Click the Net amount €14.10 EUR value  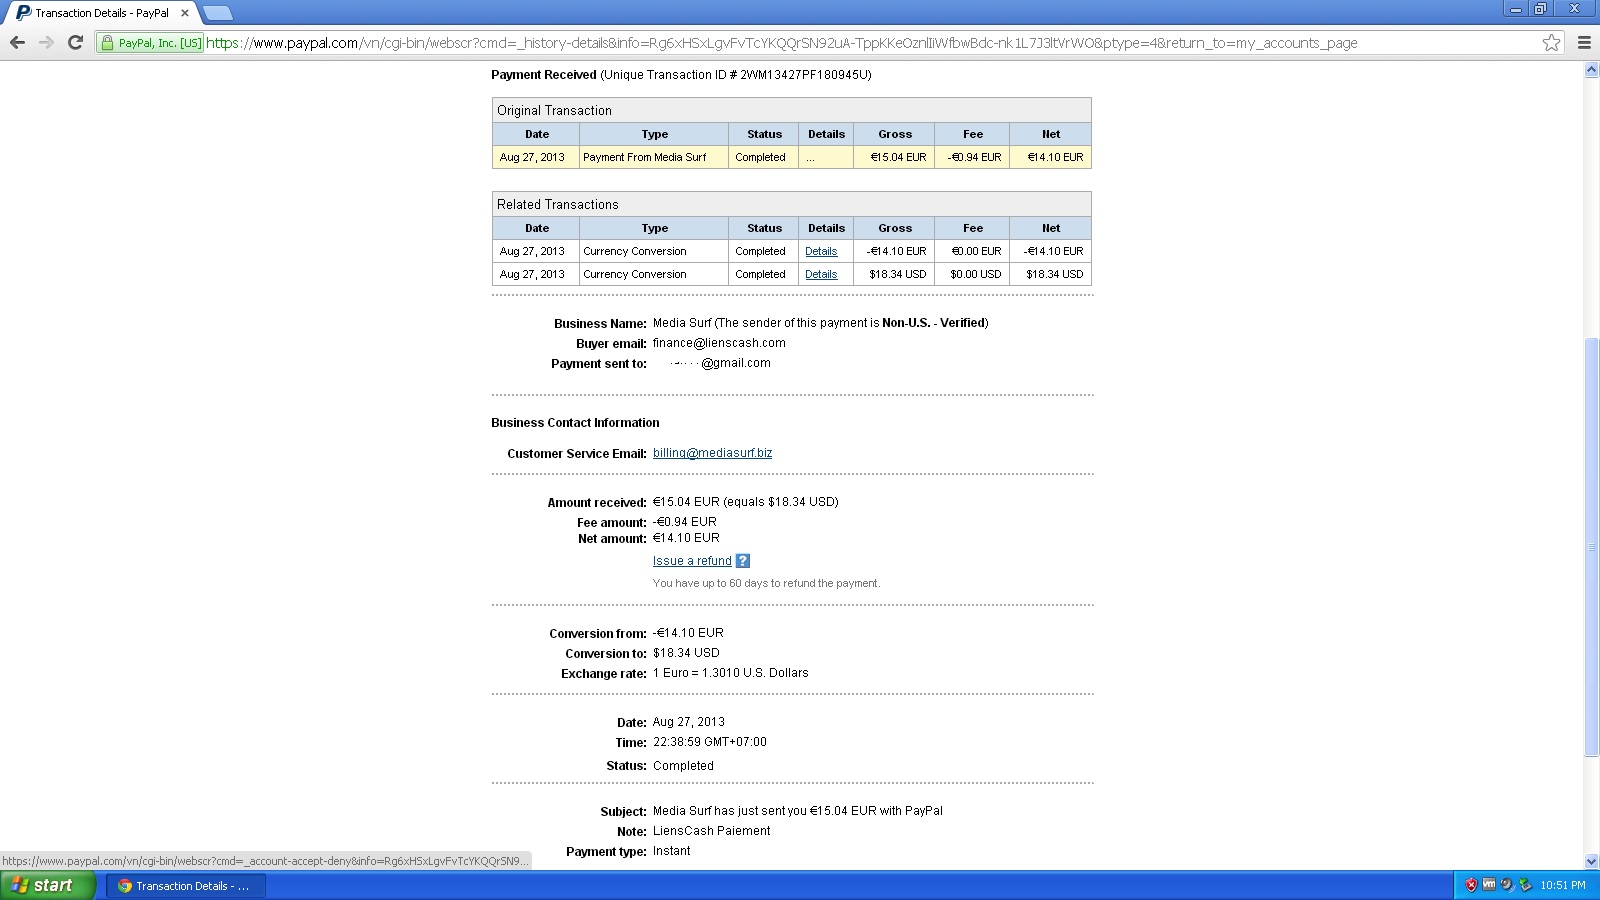[686, 538]
